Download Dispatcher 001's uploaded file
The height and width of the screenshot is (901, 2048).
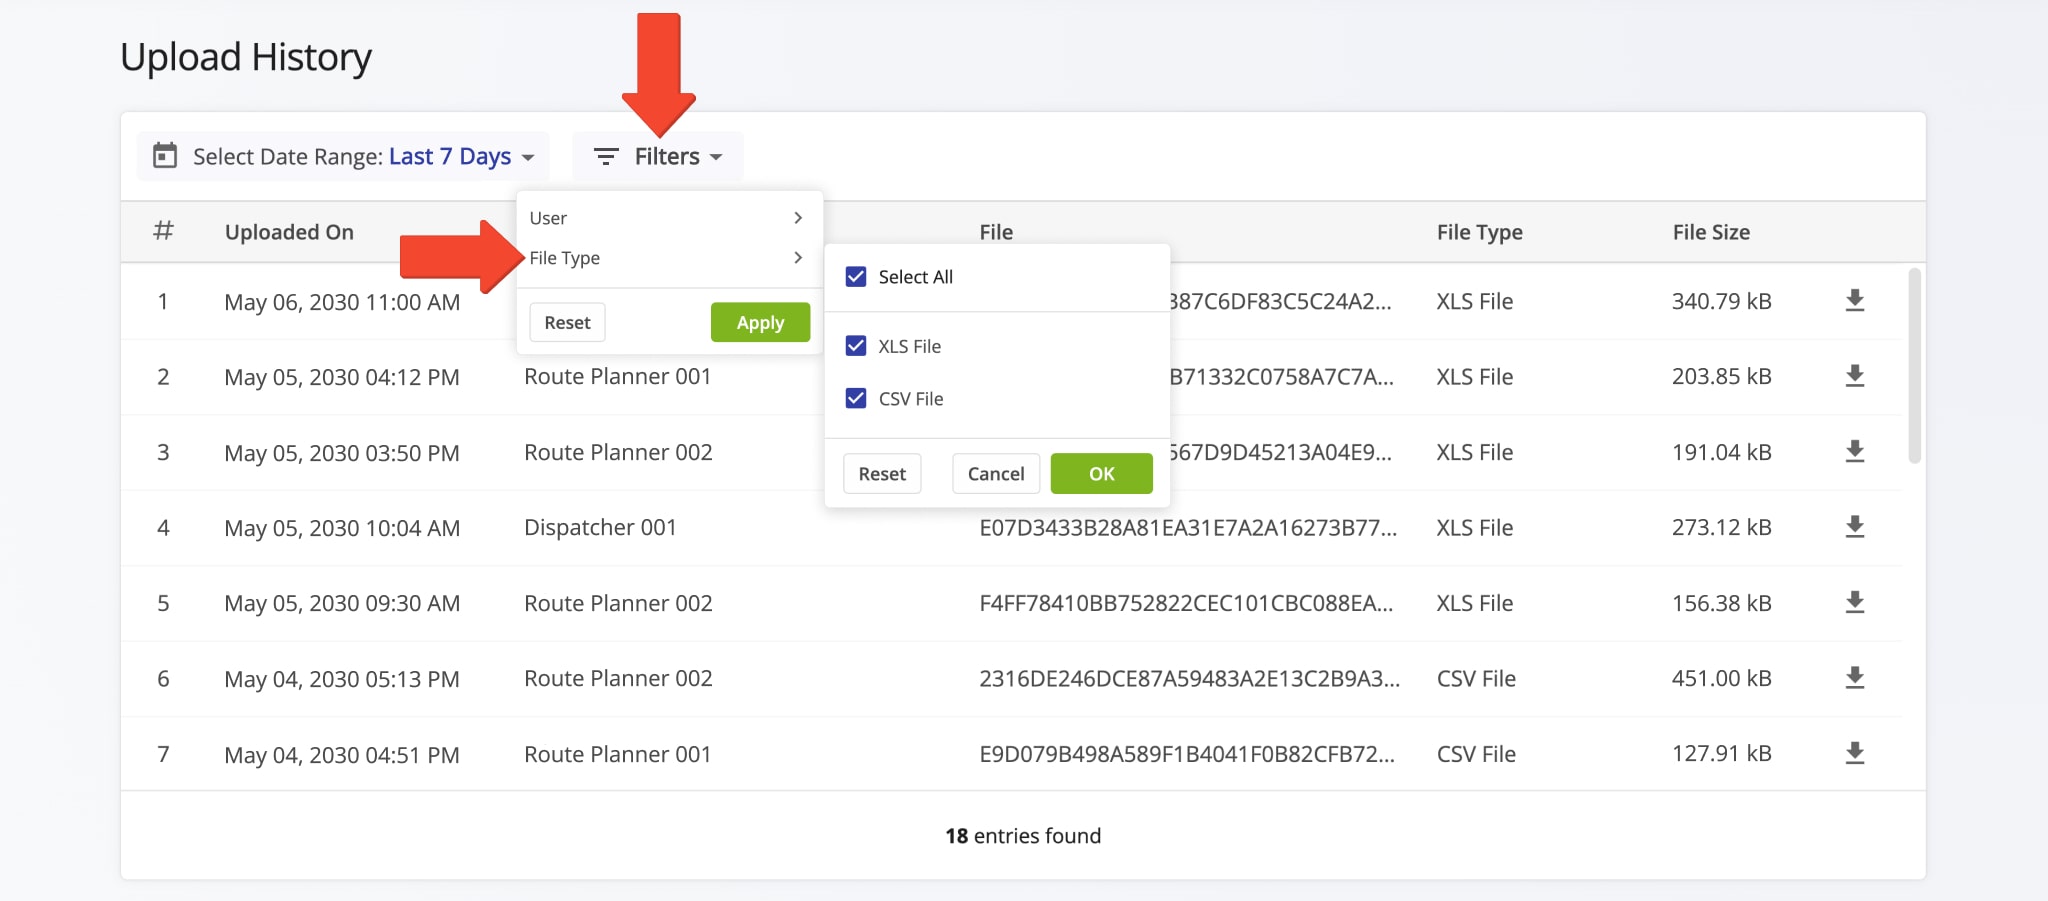pos(1856,527)
